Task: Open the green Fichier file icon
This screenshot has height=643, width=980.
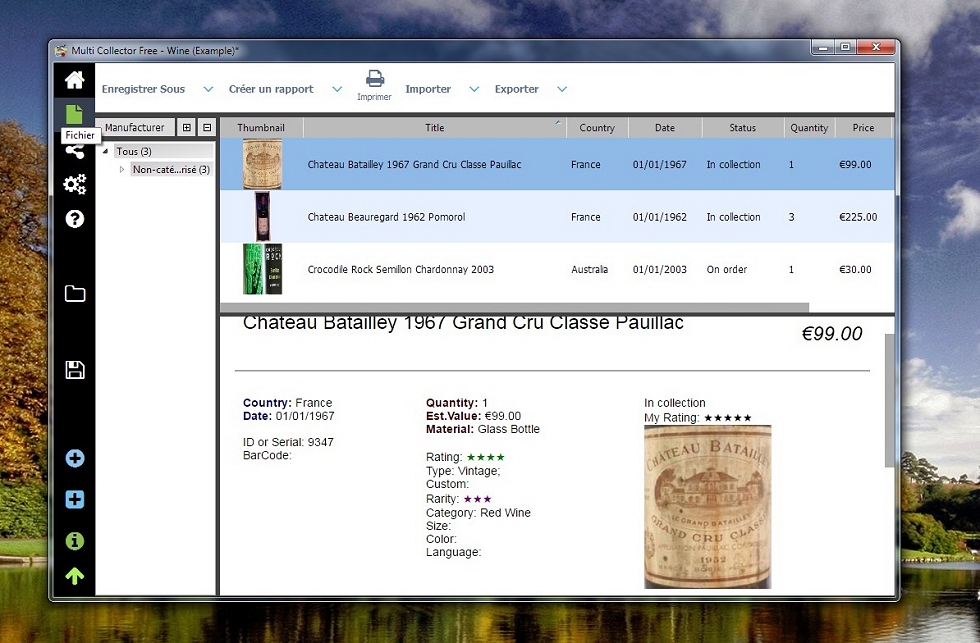Action: click(74, 114)
